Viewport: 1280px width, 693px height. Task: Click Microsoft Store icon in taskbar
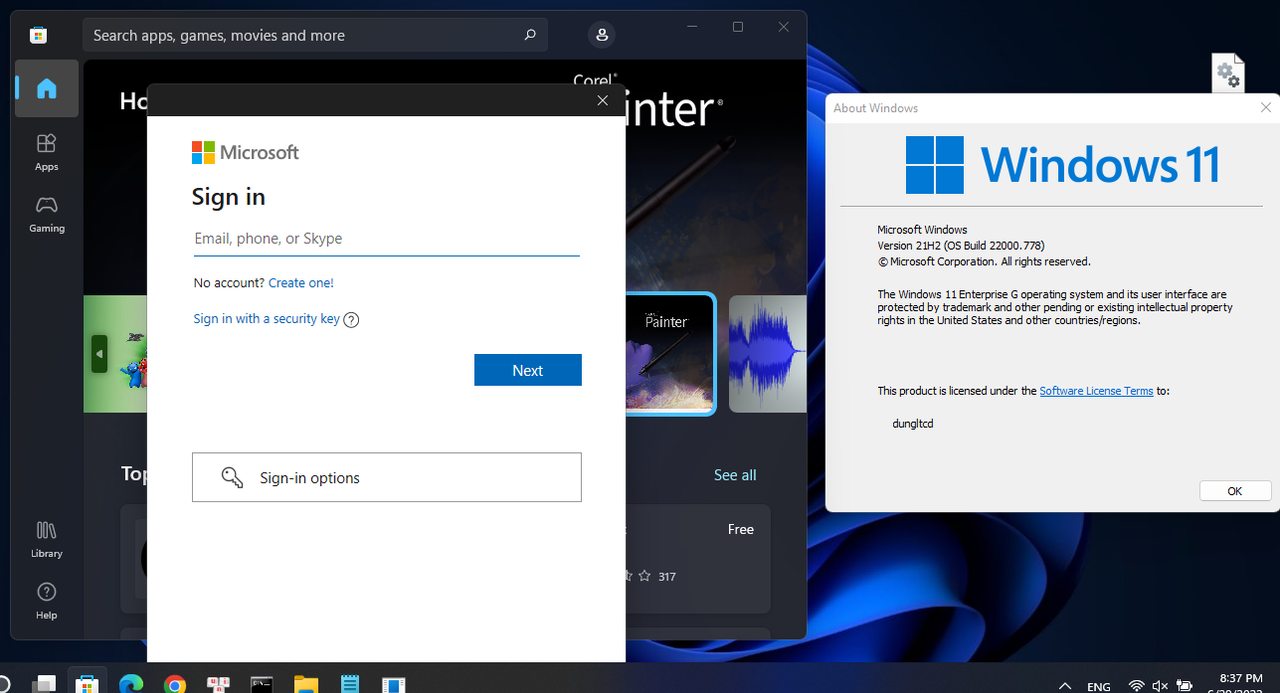pos(87,685)
